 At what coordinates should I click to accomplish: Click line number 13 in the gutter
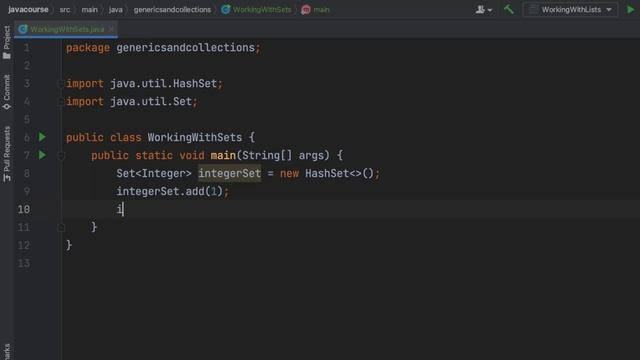[x=24, y=263]
